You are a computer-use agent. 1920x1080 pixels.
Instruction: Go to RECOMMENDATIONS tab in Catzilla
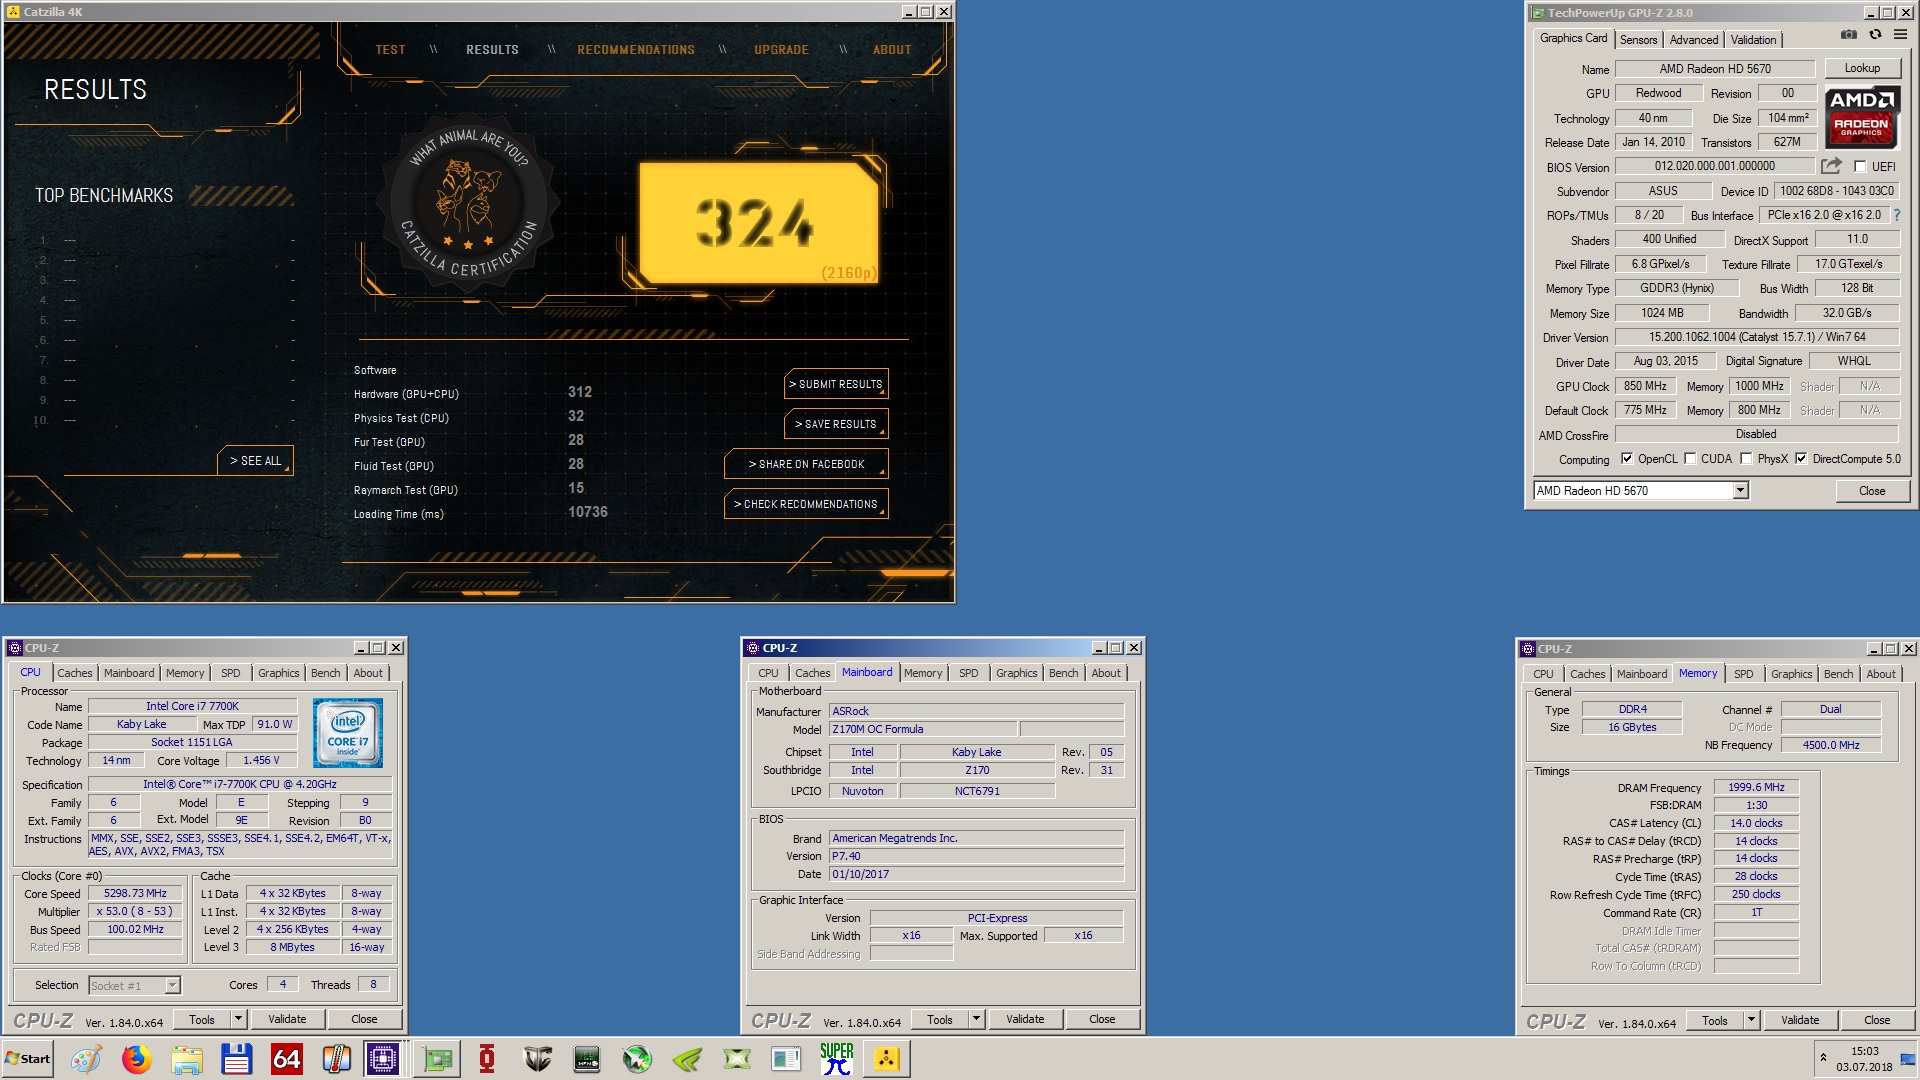pos(636,50)
